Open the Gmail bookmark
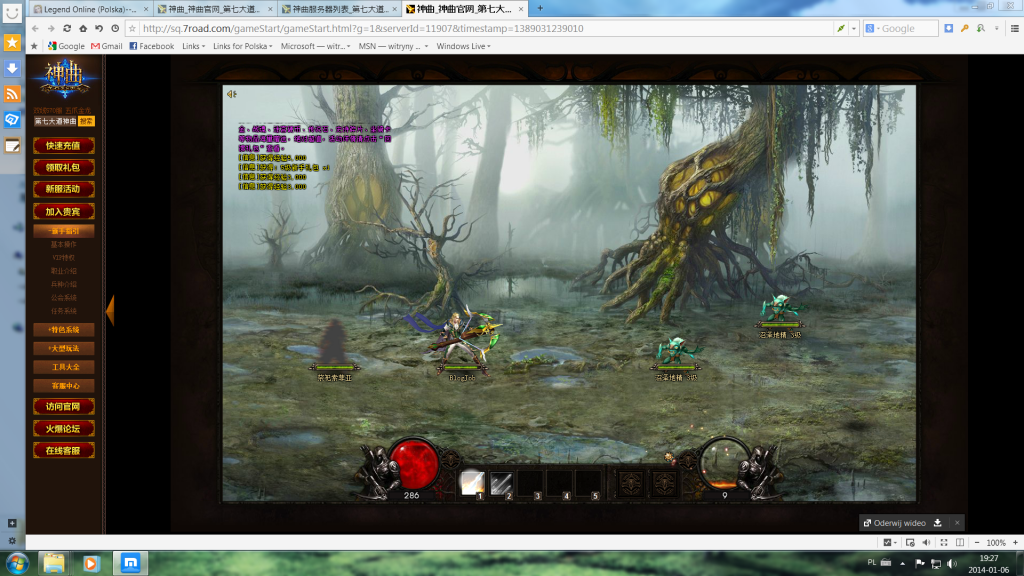The height and width of the screenshot is (576, 1024). click(106, 46)
